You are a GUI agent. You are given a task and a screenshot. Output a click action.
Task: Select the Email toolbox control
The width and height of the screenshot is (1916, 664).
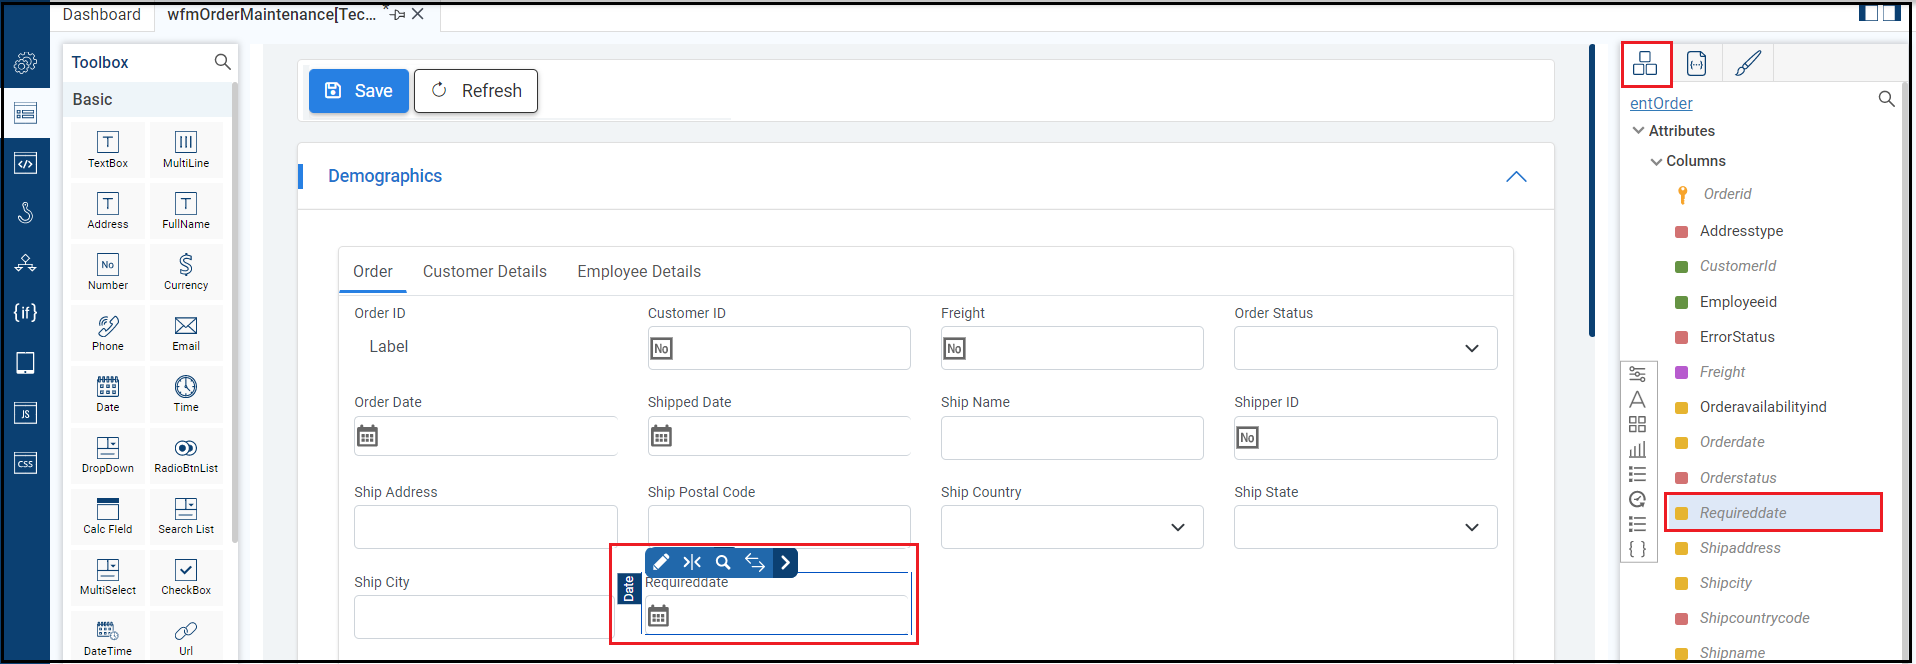tap(186, 332)
